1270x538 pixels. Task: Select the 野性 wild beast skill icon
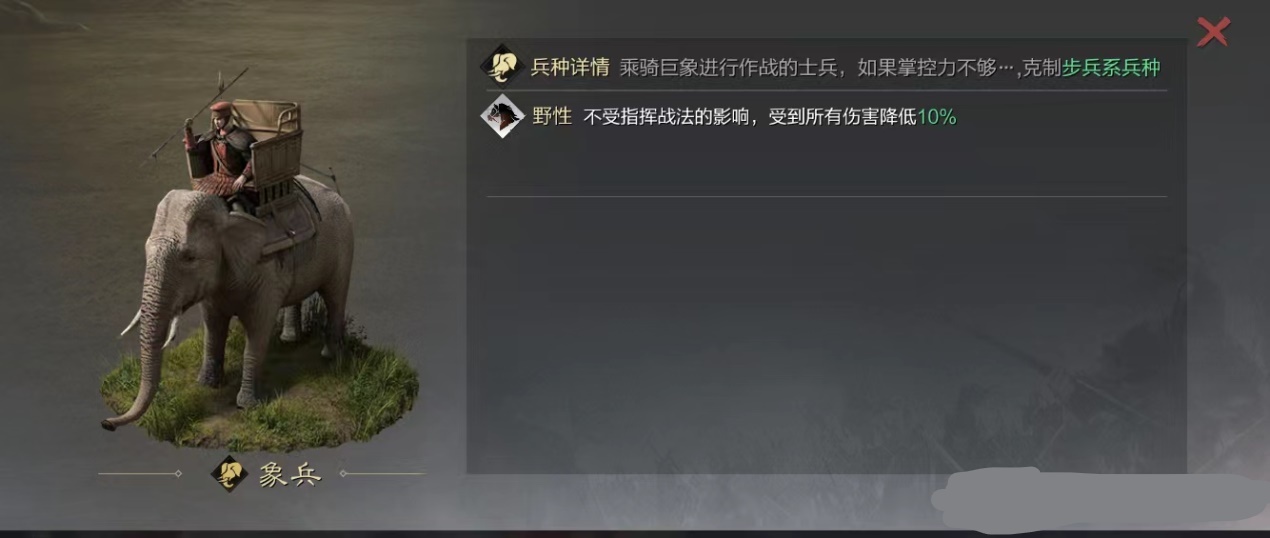502,116
